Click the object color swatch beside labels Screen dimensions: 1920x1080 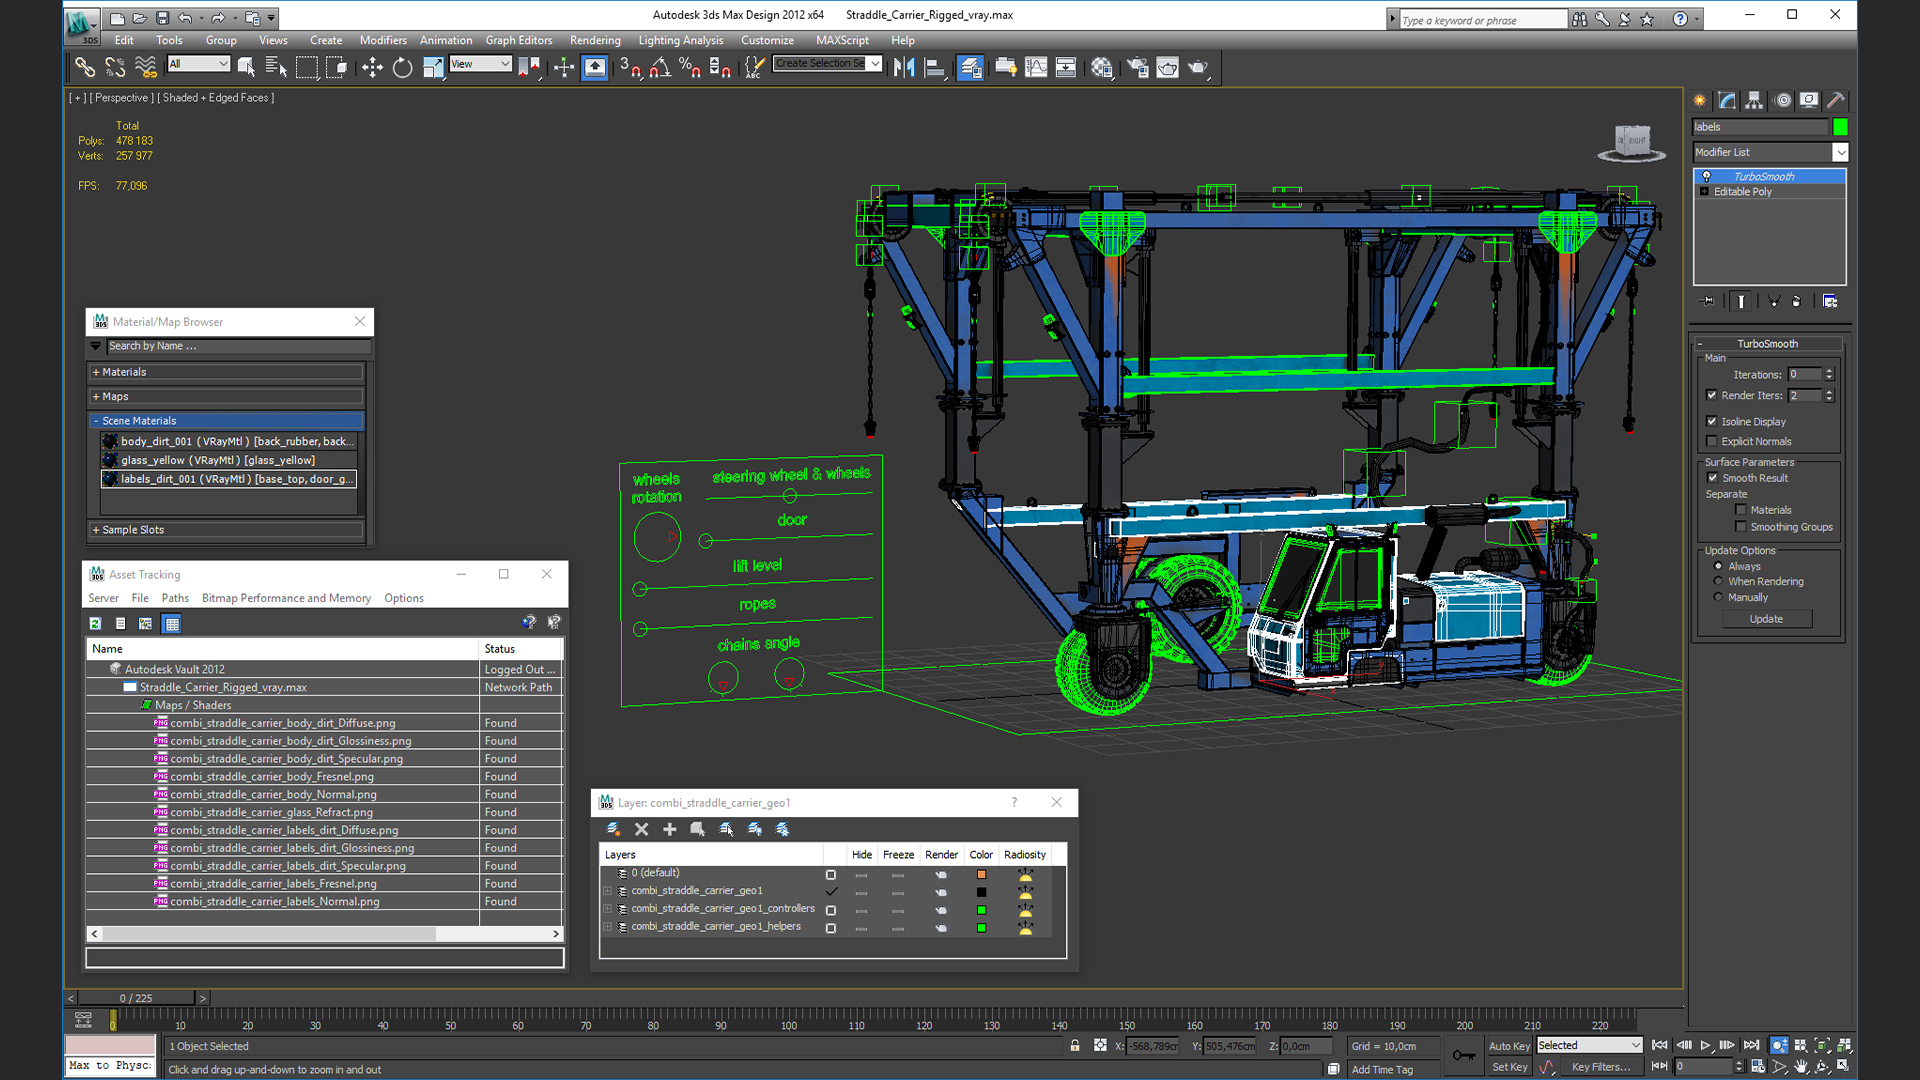coord(1840,127)
